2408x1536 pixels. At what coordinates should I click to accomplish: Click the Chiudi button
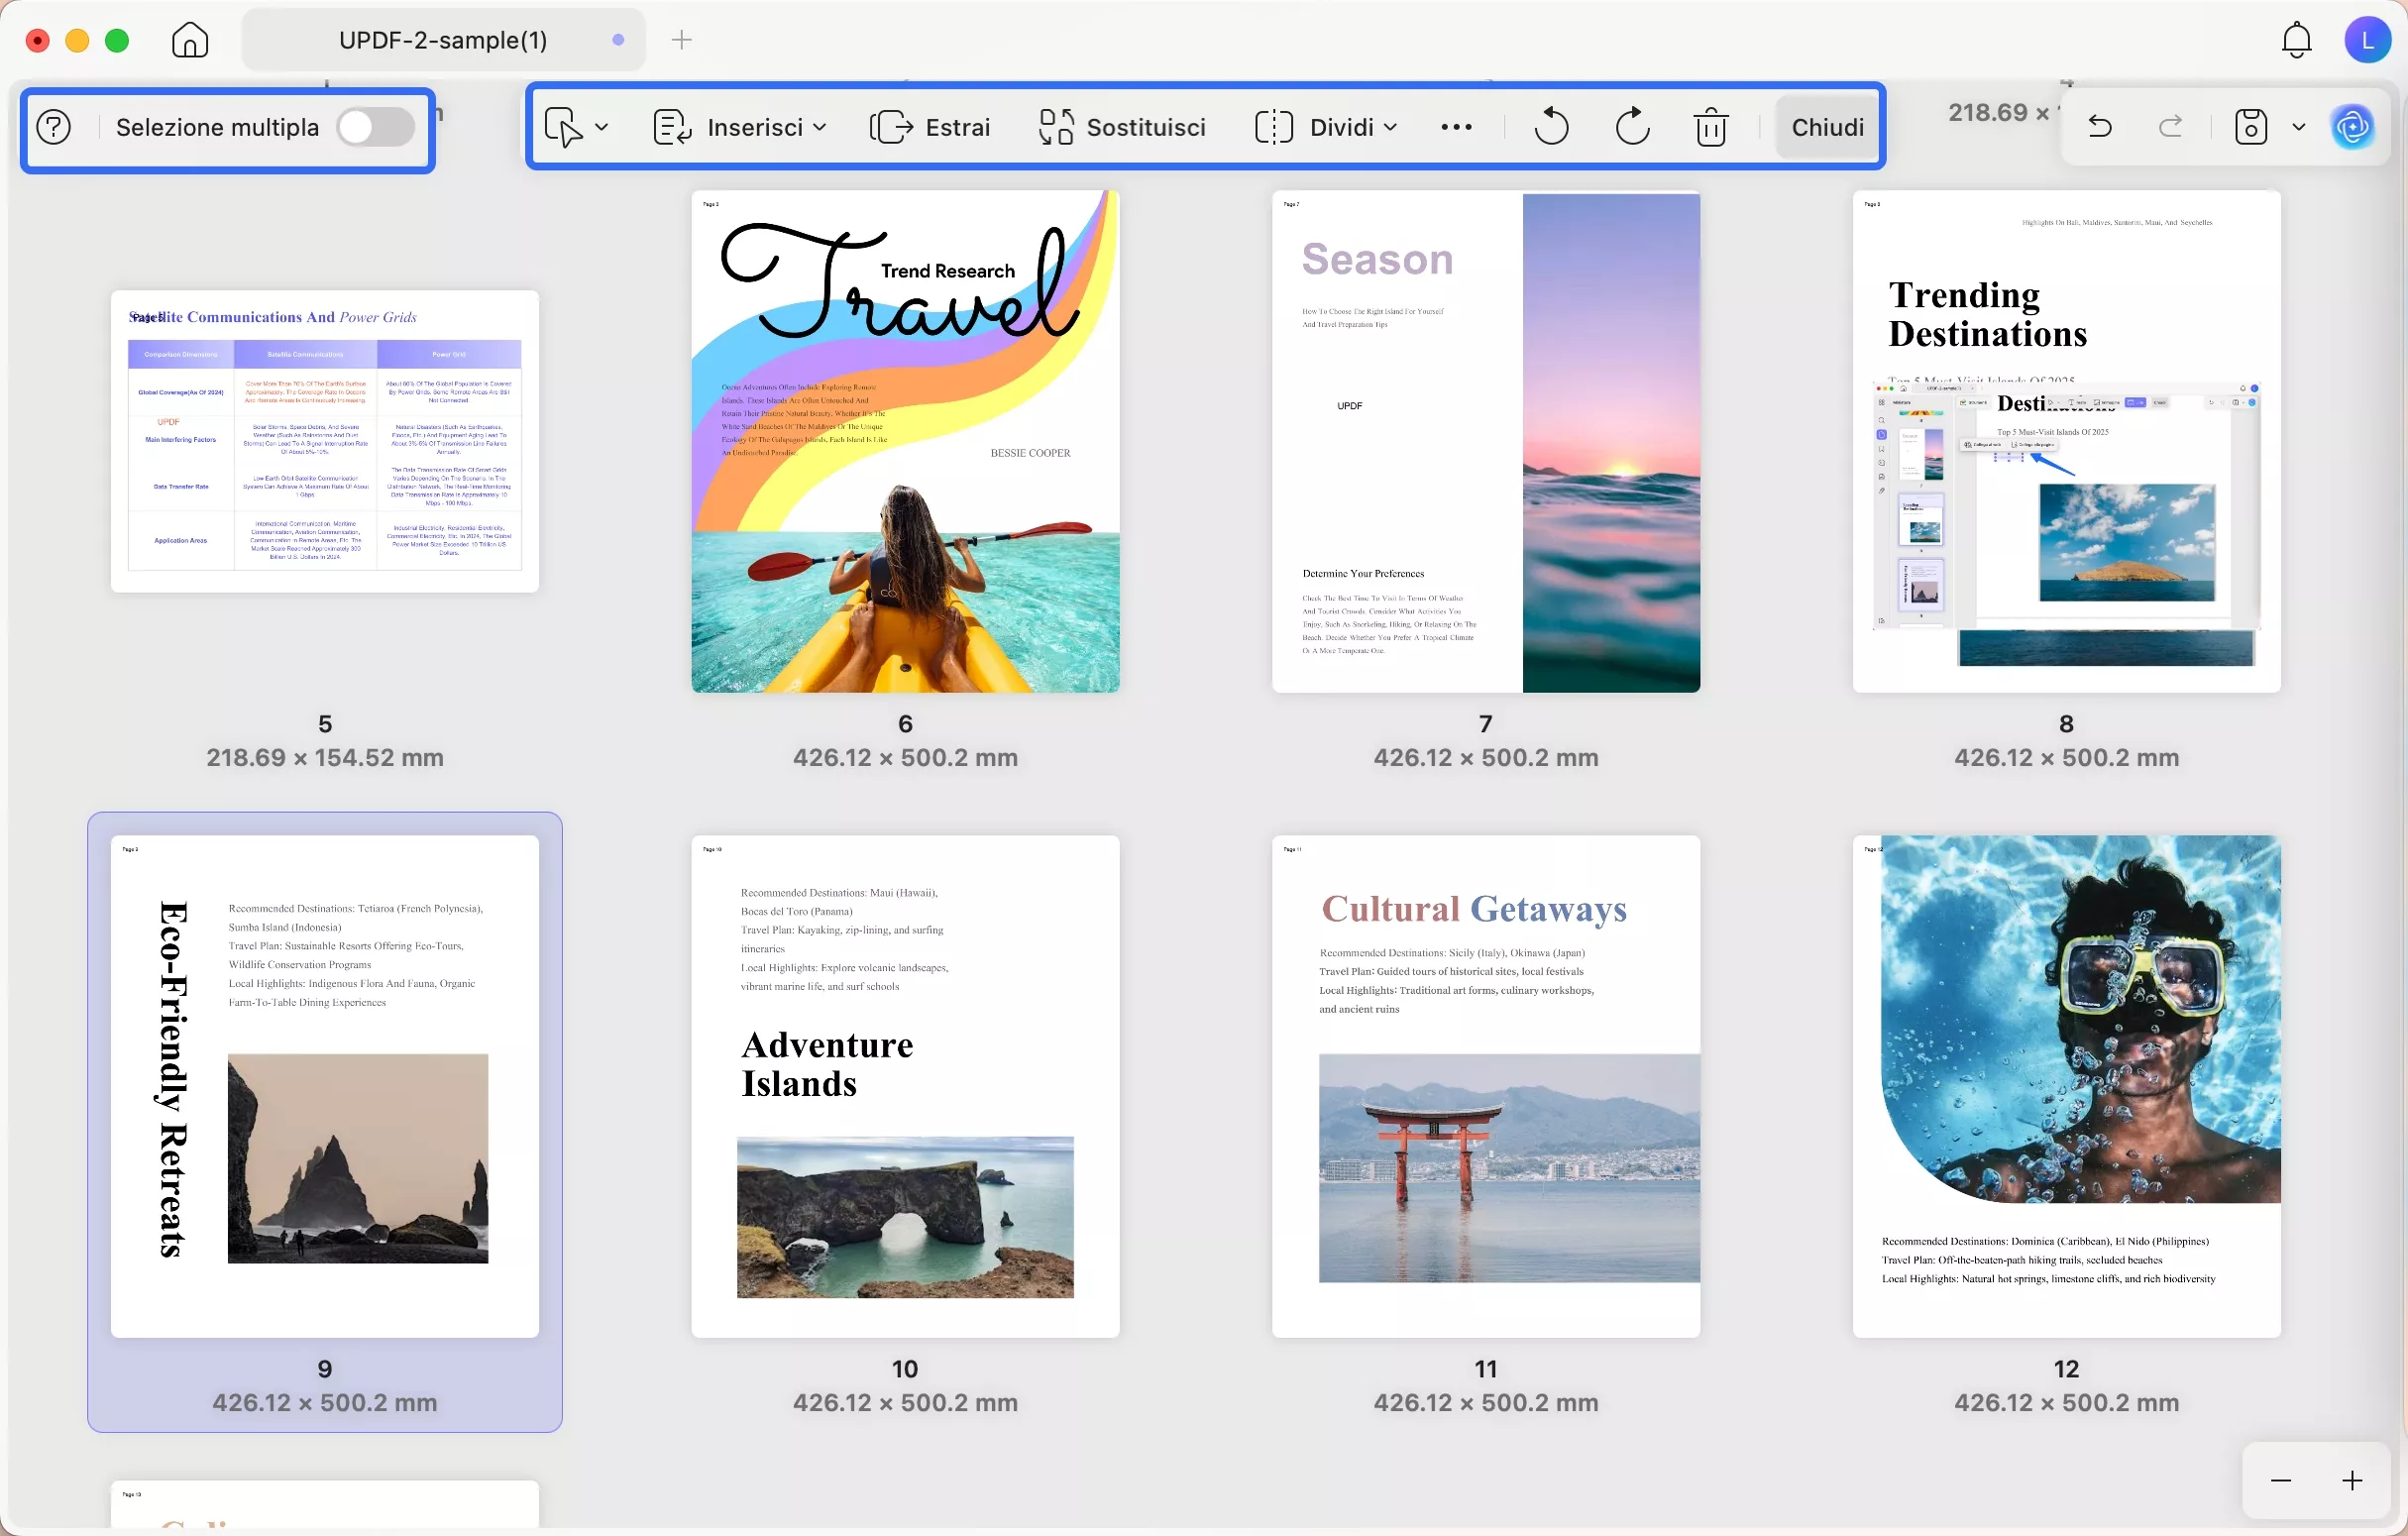tap(1827, 127)
